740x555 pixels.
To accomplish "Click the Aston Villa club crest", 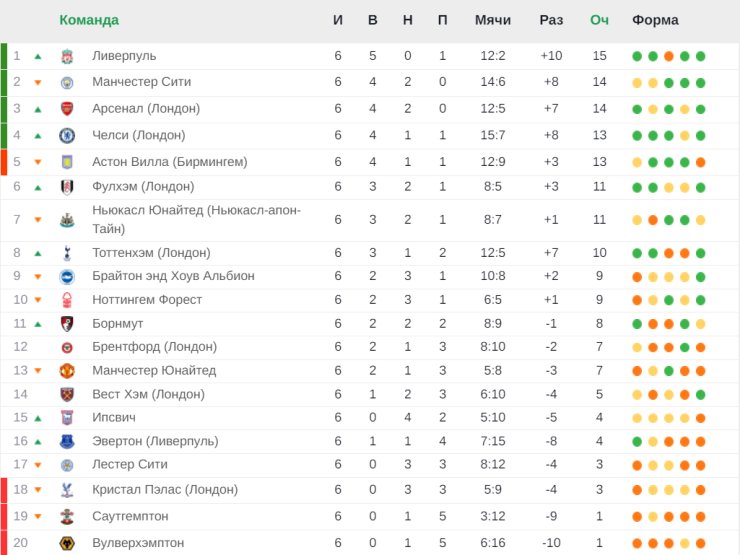I will pos(67,162).
